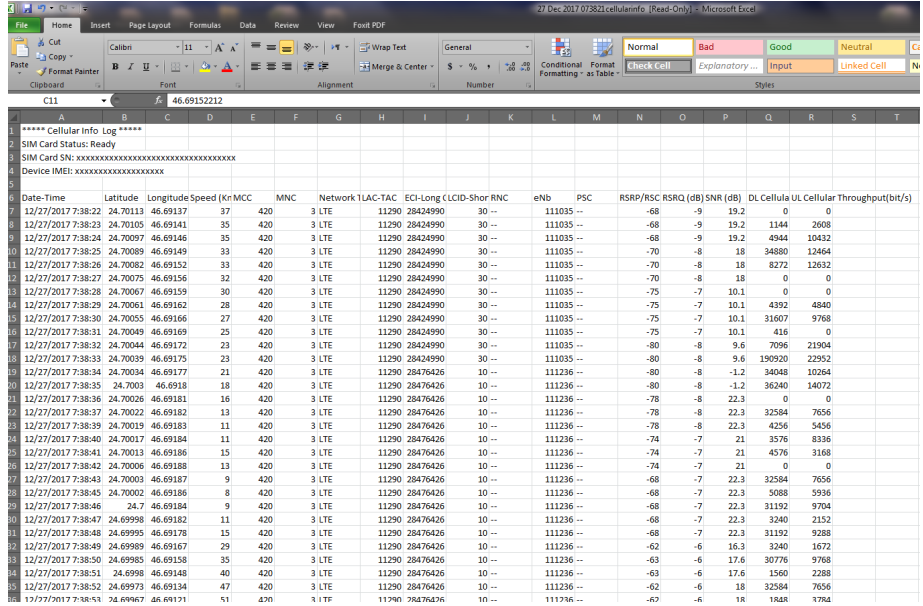923x606 pixels.
Task: Align text left
Action: (x=255, y=67)
